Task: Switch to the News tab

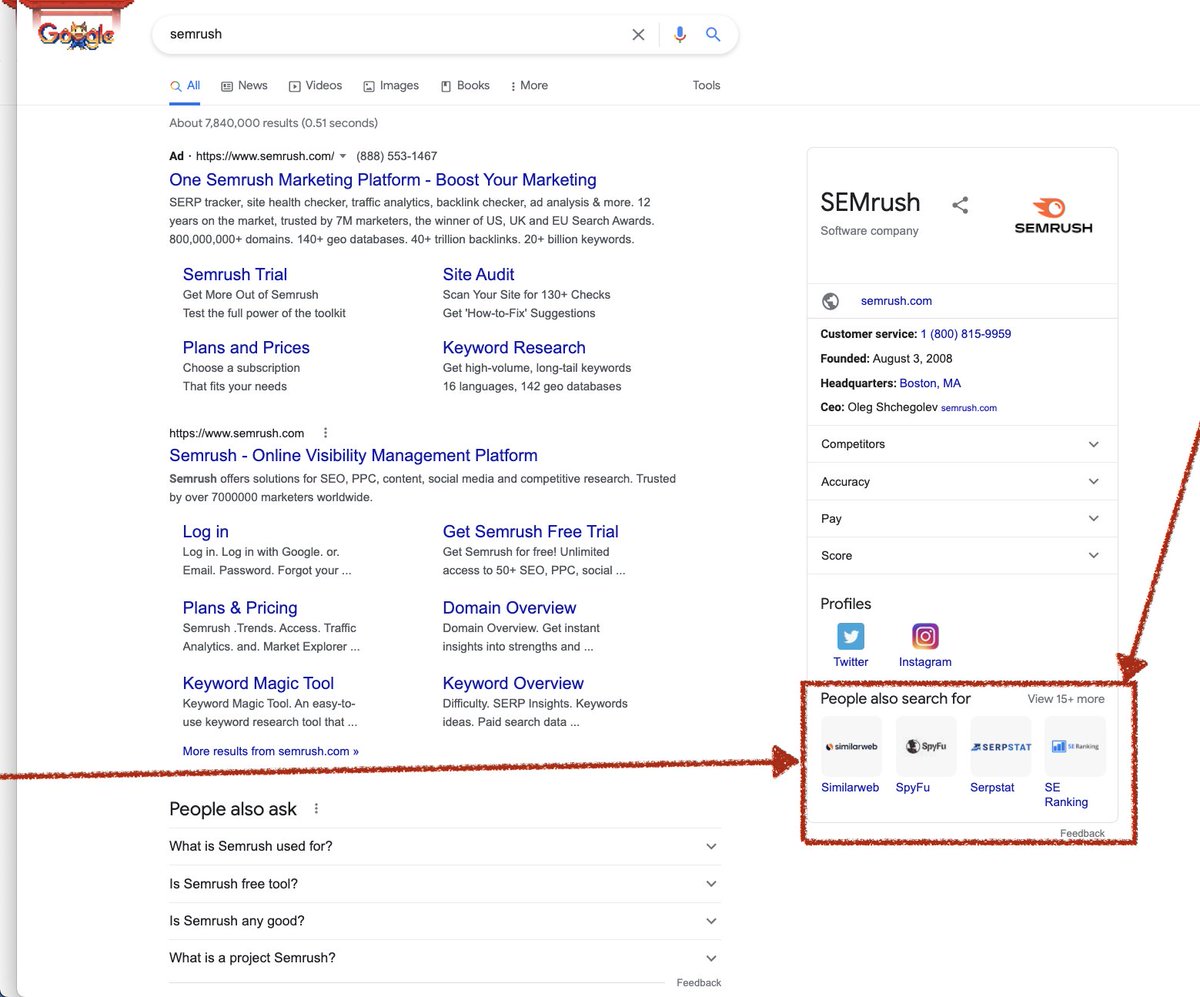Action: 244,86
